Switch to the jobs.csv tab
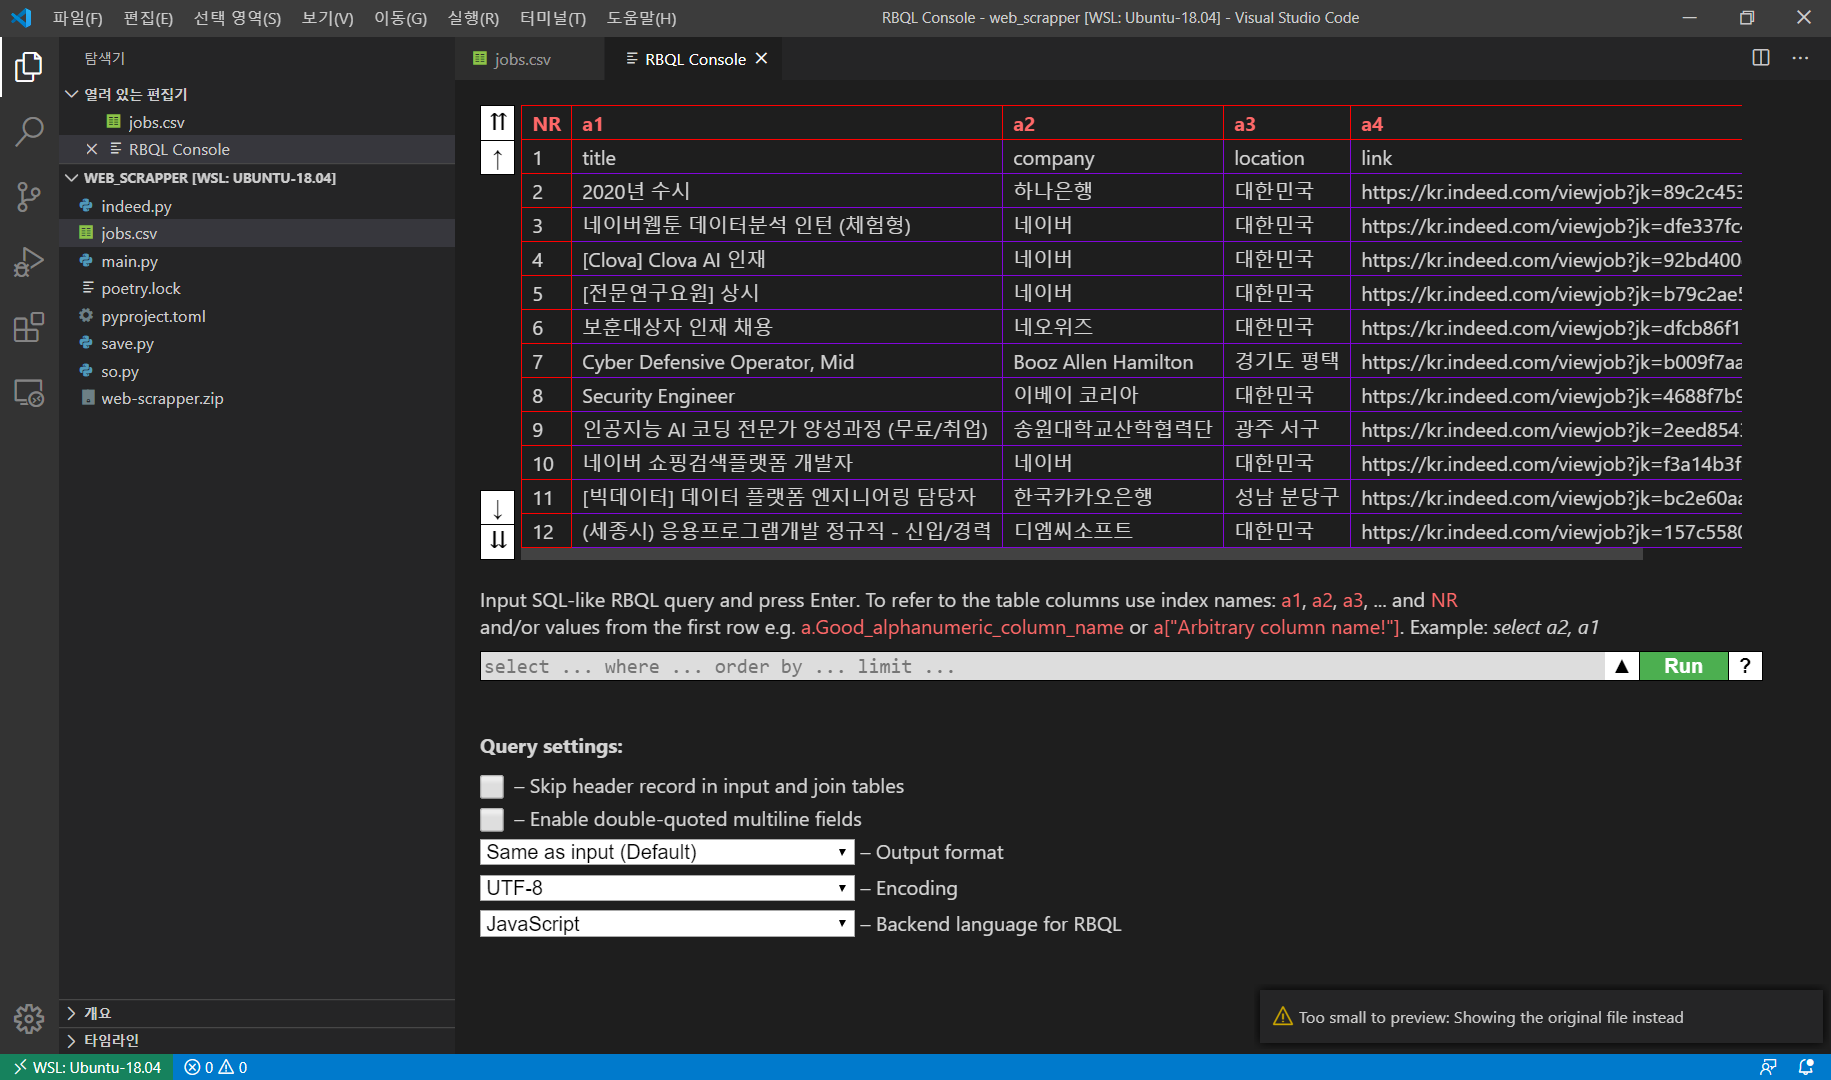1831x1080 pixels. point(529,59)
